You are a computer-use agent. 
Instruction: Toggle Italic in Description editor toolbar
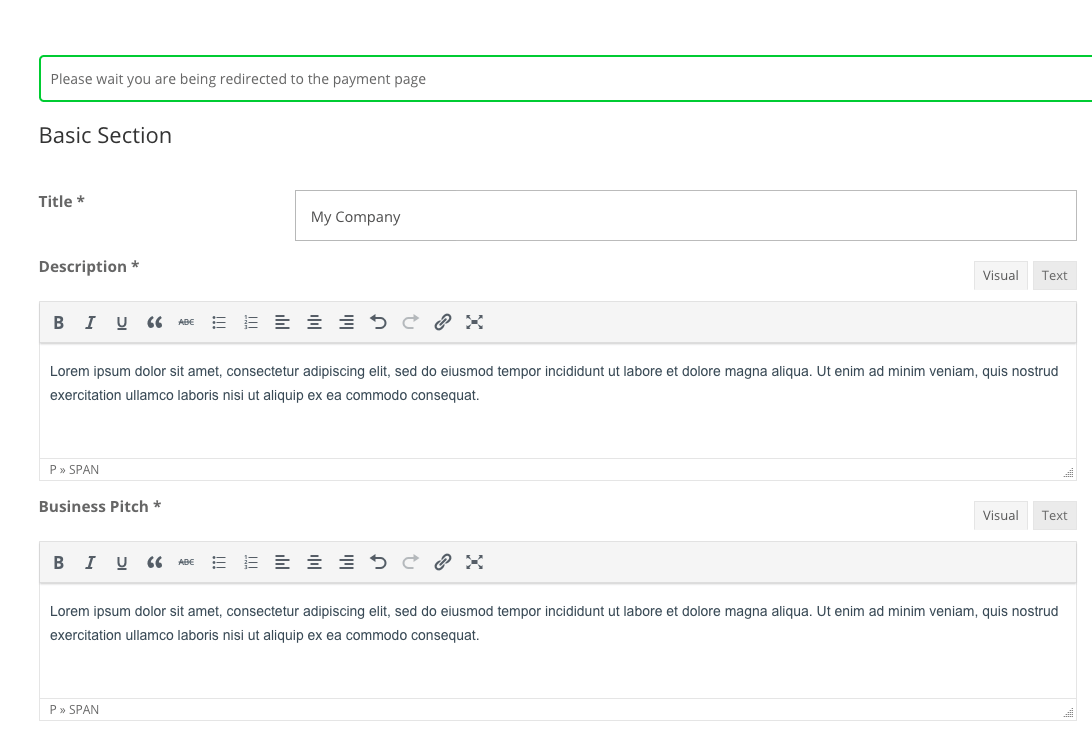[x=90, y=322]
